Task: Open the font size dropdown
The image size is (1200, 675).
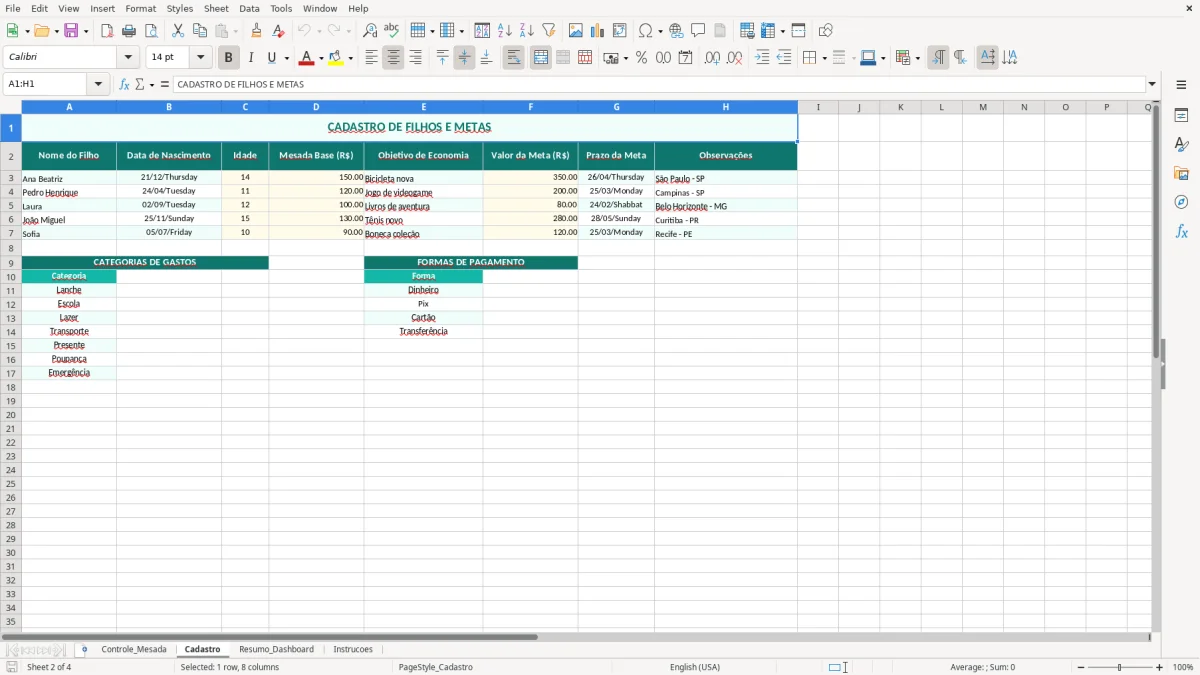Action: pyautogui.click(x=200, y=58)
